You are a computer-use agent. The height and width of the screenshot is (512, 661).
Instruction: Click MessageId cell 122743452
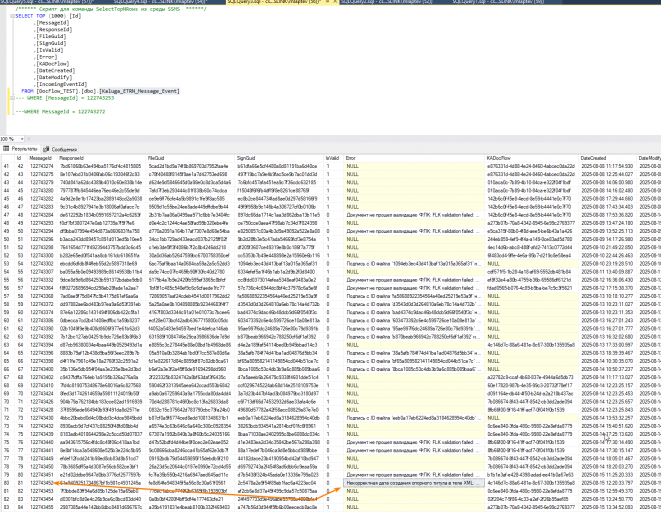point(42,483)
